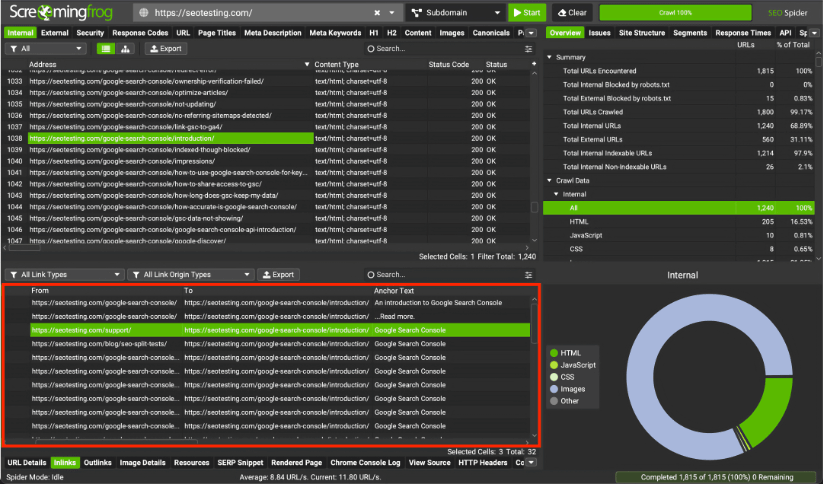Switch to Response Codes tab
This screenshot has width=823, height=484.
pyautogui.click(x=140, y=33)
